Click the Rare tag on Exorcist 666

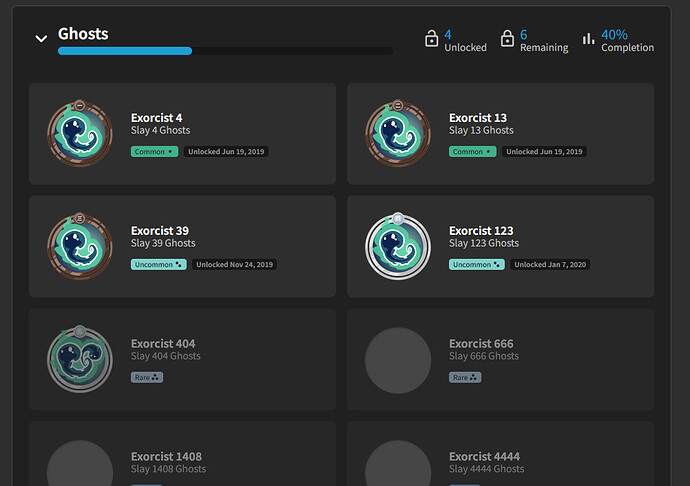(x=465, y=377)
